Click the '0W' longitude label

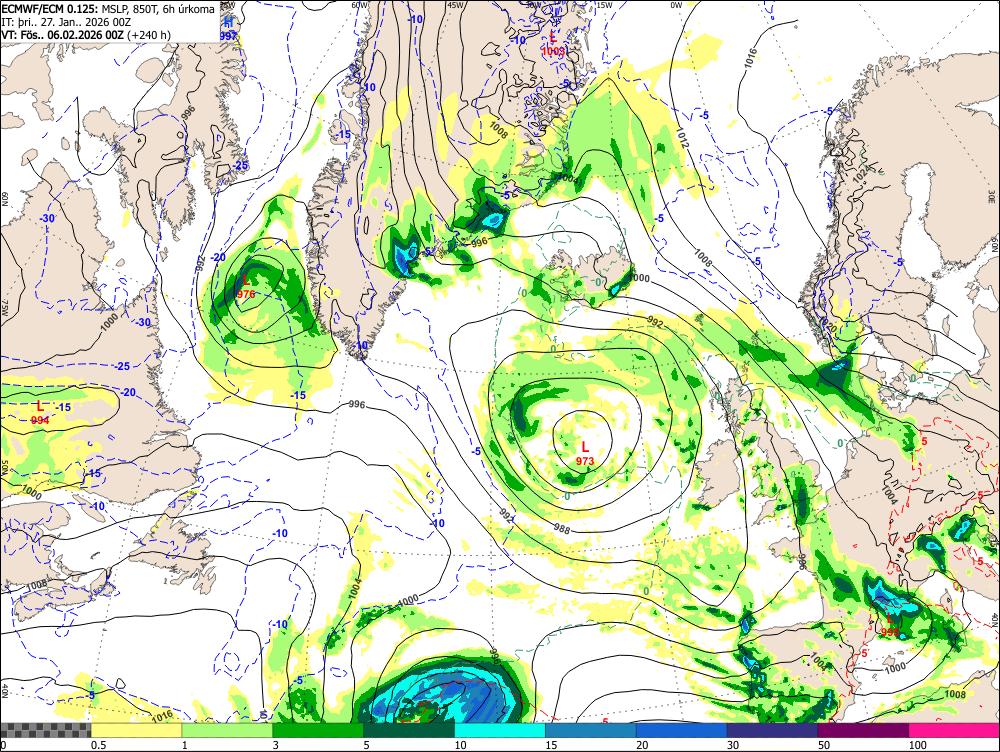[676, 5]
